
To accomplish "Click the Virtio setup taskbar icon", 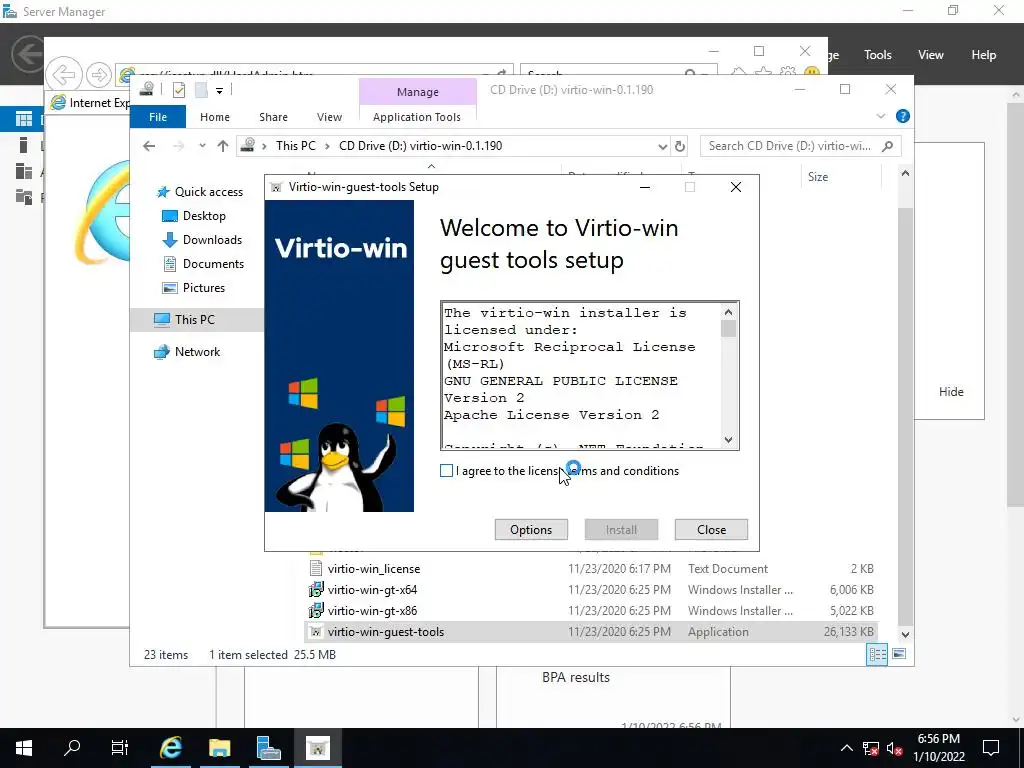I will pos(317,748).
